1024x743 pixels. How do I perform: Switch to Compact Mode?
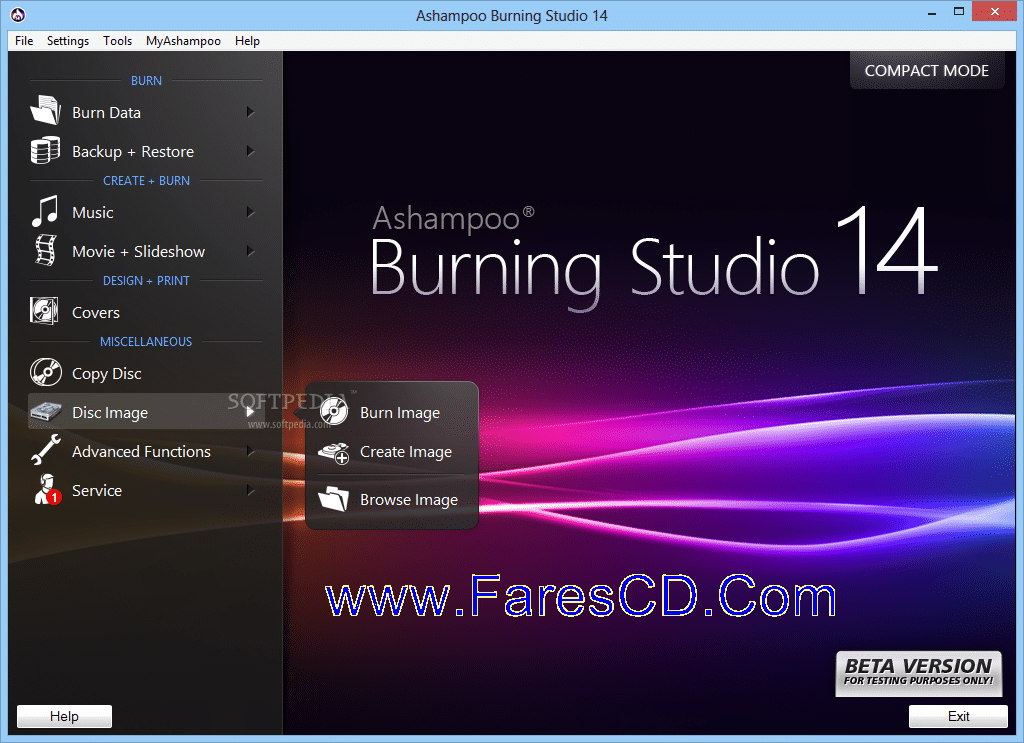coord(927,71)
